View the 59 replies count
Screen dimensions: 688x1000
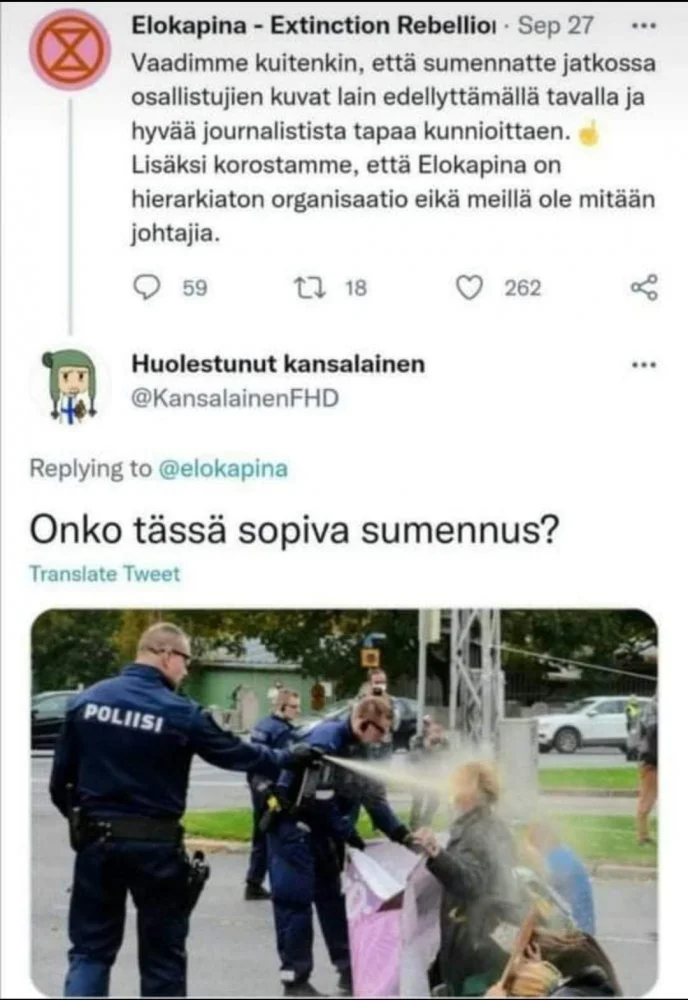195,288
